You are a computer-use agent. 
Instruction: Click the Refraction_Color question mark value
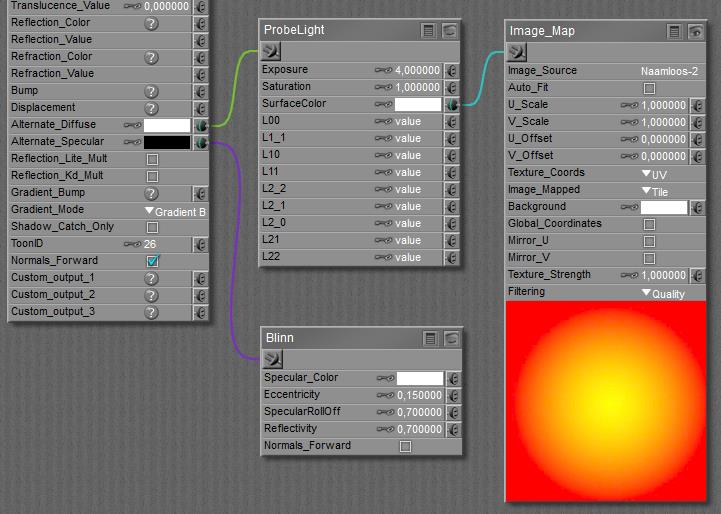151,57
